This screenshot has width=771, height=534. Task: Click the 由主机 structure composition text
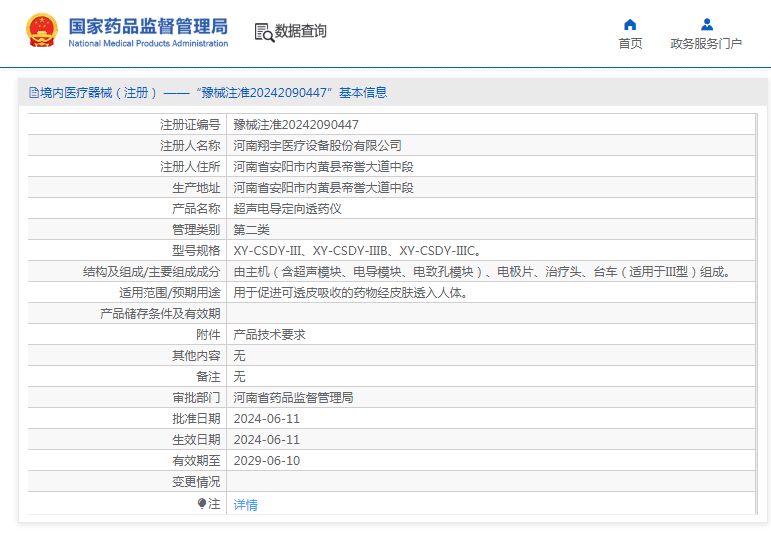[482, 272]
